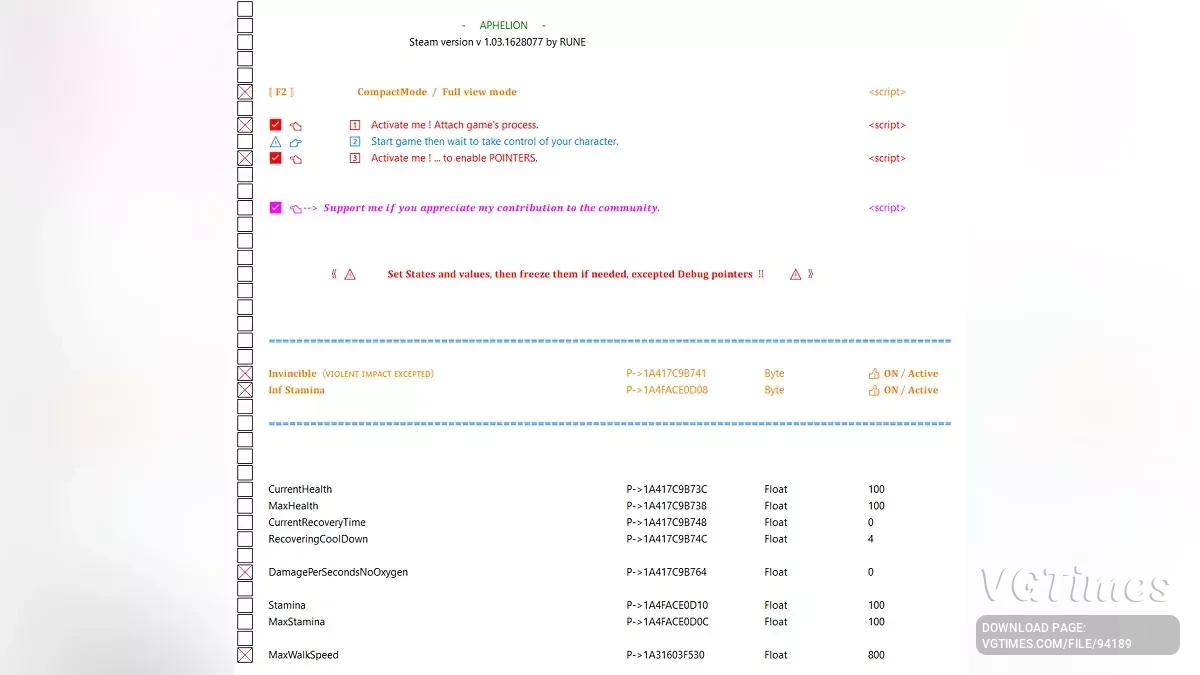This screenshot has width=1200, height=675.
Task: Select the DamagePerSecondsNoOxygen entry
Action: point(338,572)
